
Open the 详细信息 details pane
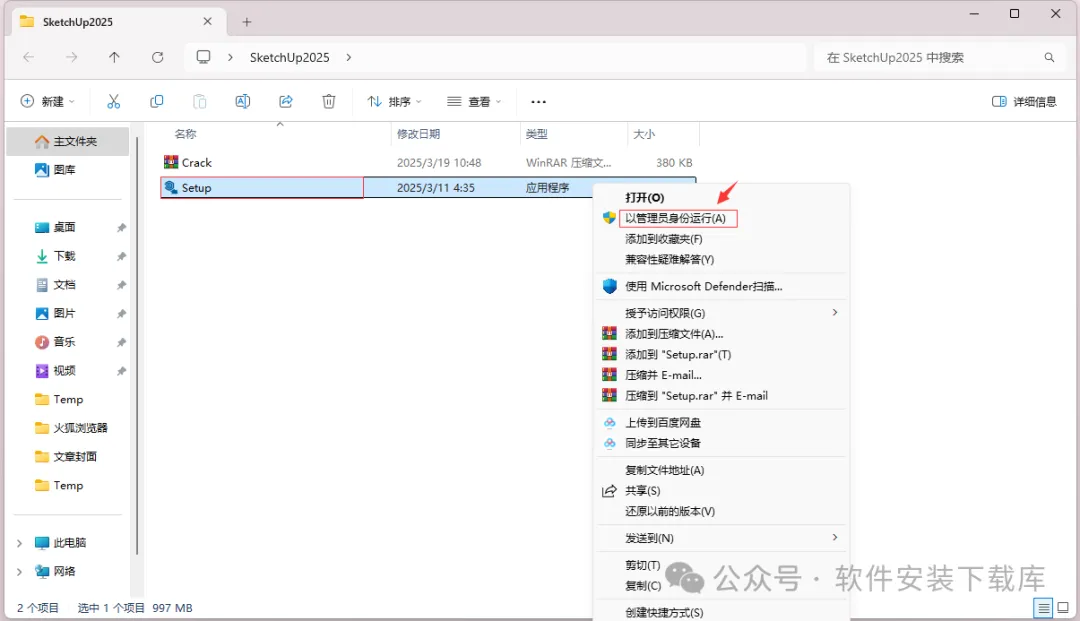(1024, 101)
